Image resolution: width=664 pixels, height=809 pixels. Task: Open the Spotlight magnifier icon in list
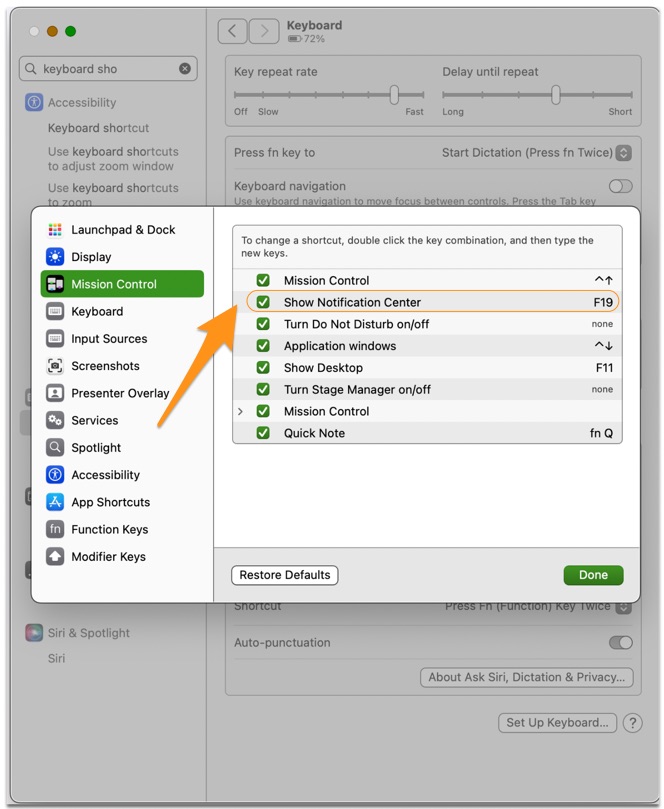coord(55,447)
